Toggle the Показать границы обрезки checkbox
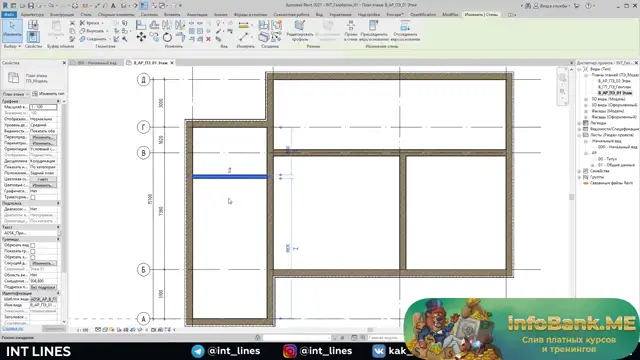 [33, 251]
